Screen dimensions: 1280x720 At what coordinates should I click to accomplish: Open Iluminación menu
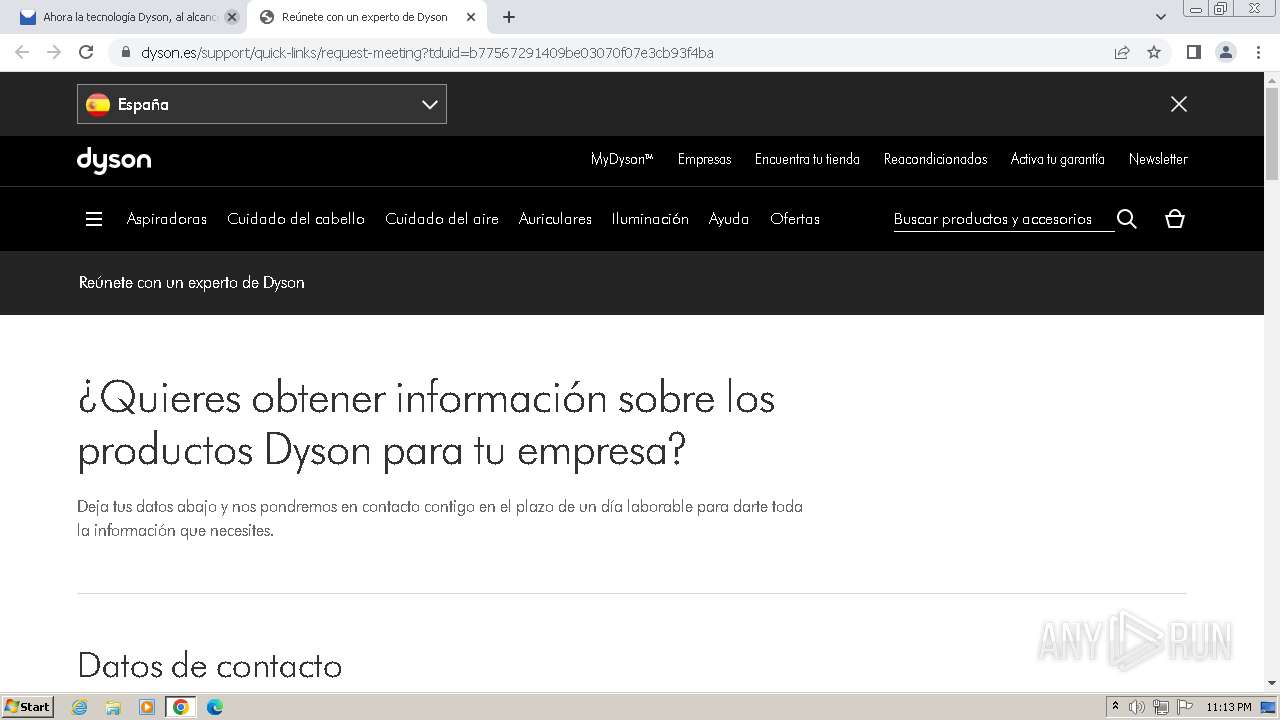650,219
